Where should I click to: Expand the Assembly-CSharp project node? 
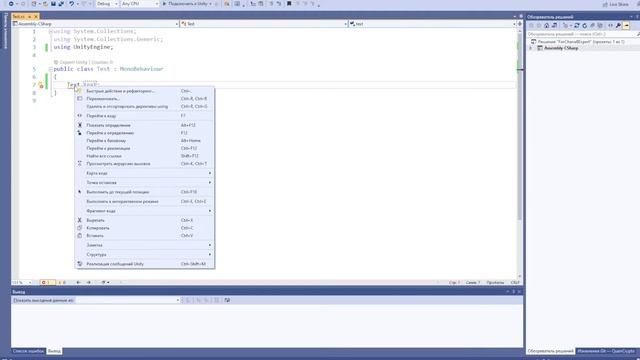pyautogui.click(x=531, y=48)
